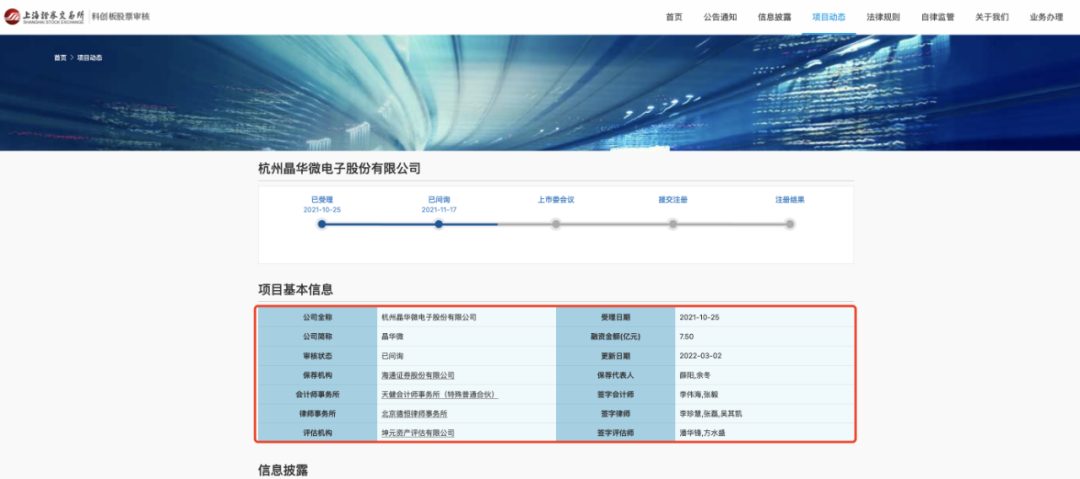Switch to the 项目动态 navigation tab

[x=828, y=17]
